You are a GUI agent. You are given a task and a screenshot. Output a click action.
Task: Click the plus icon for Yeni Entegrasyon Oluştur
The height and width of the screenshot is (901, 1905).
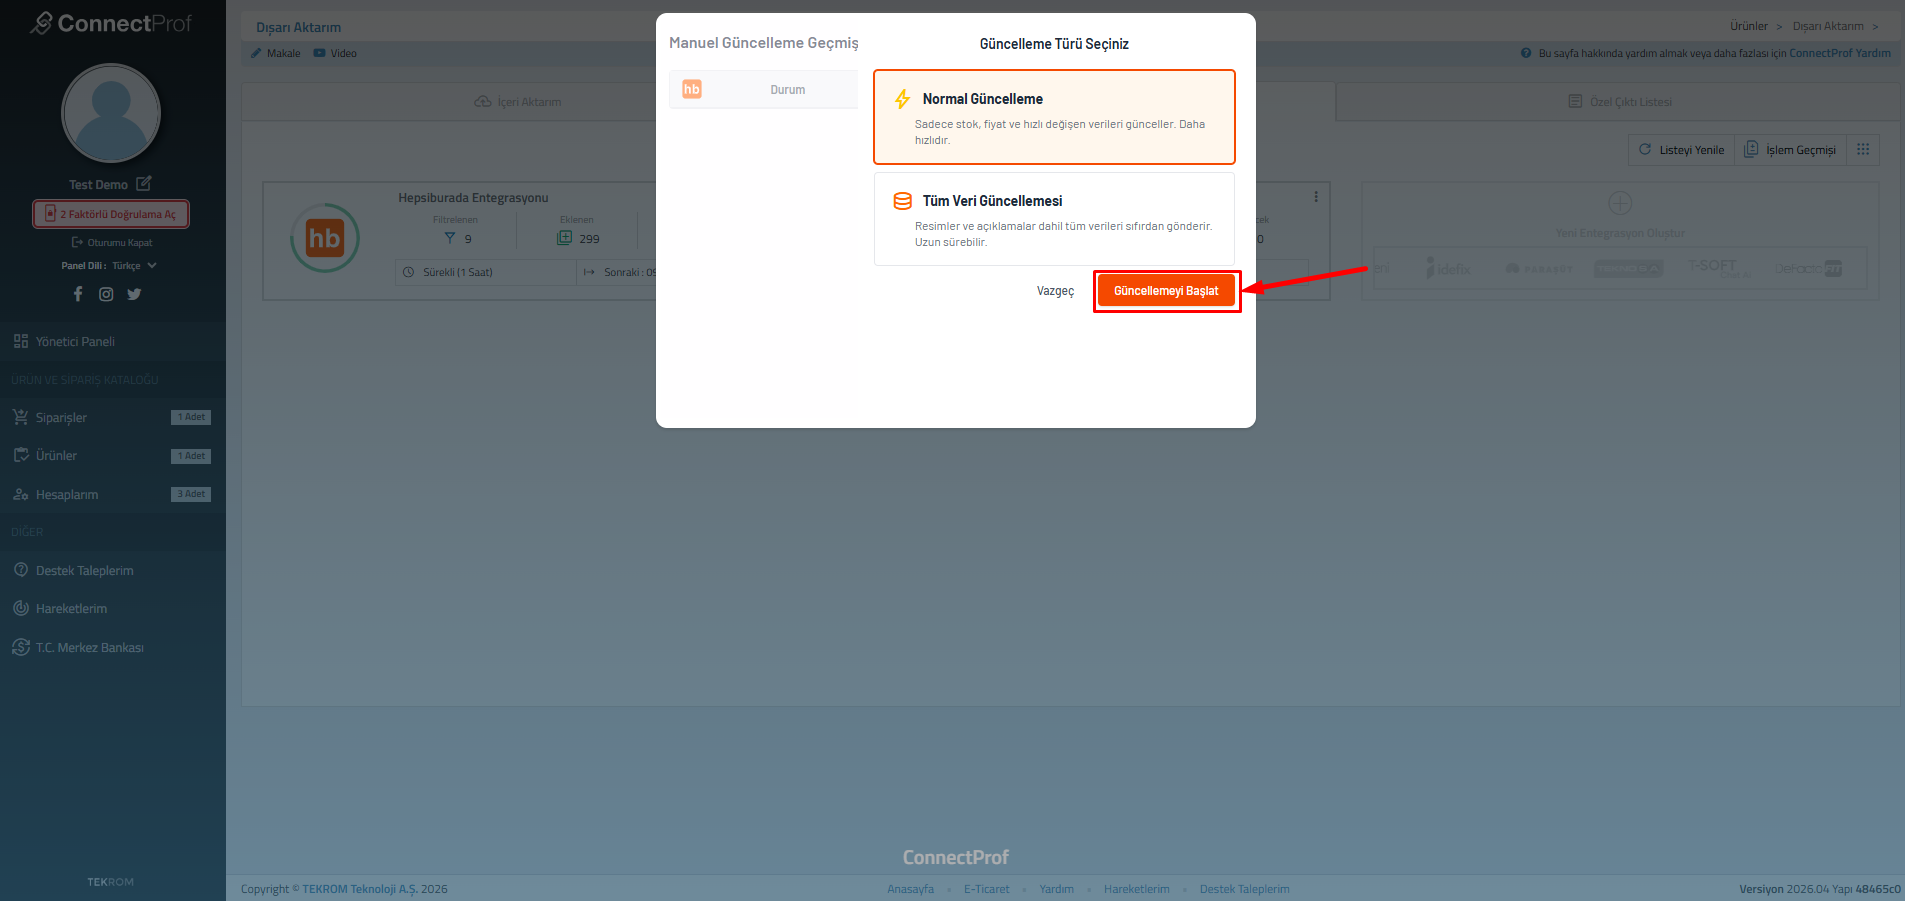point(1620,203)
